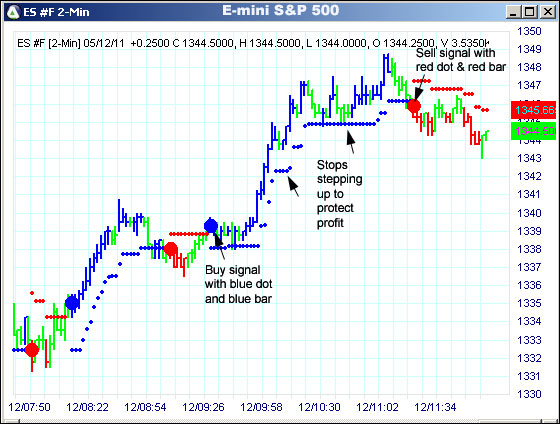This screenshot has width=560, height=424.
Task: Click the 12/09:58 time axis label
Action: click(x=261, y=407)
